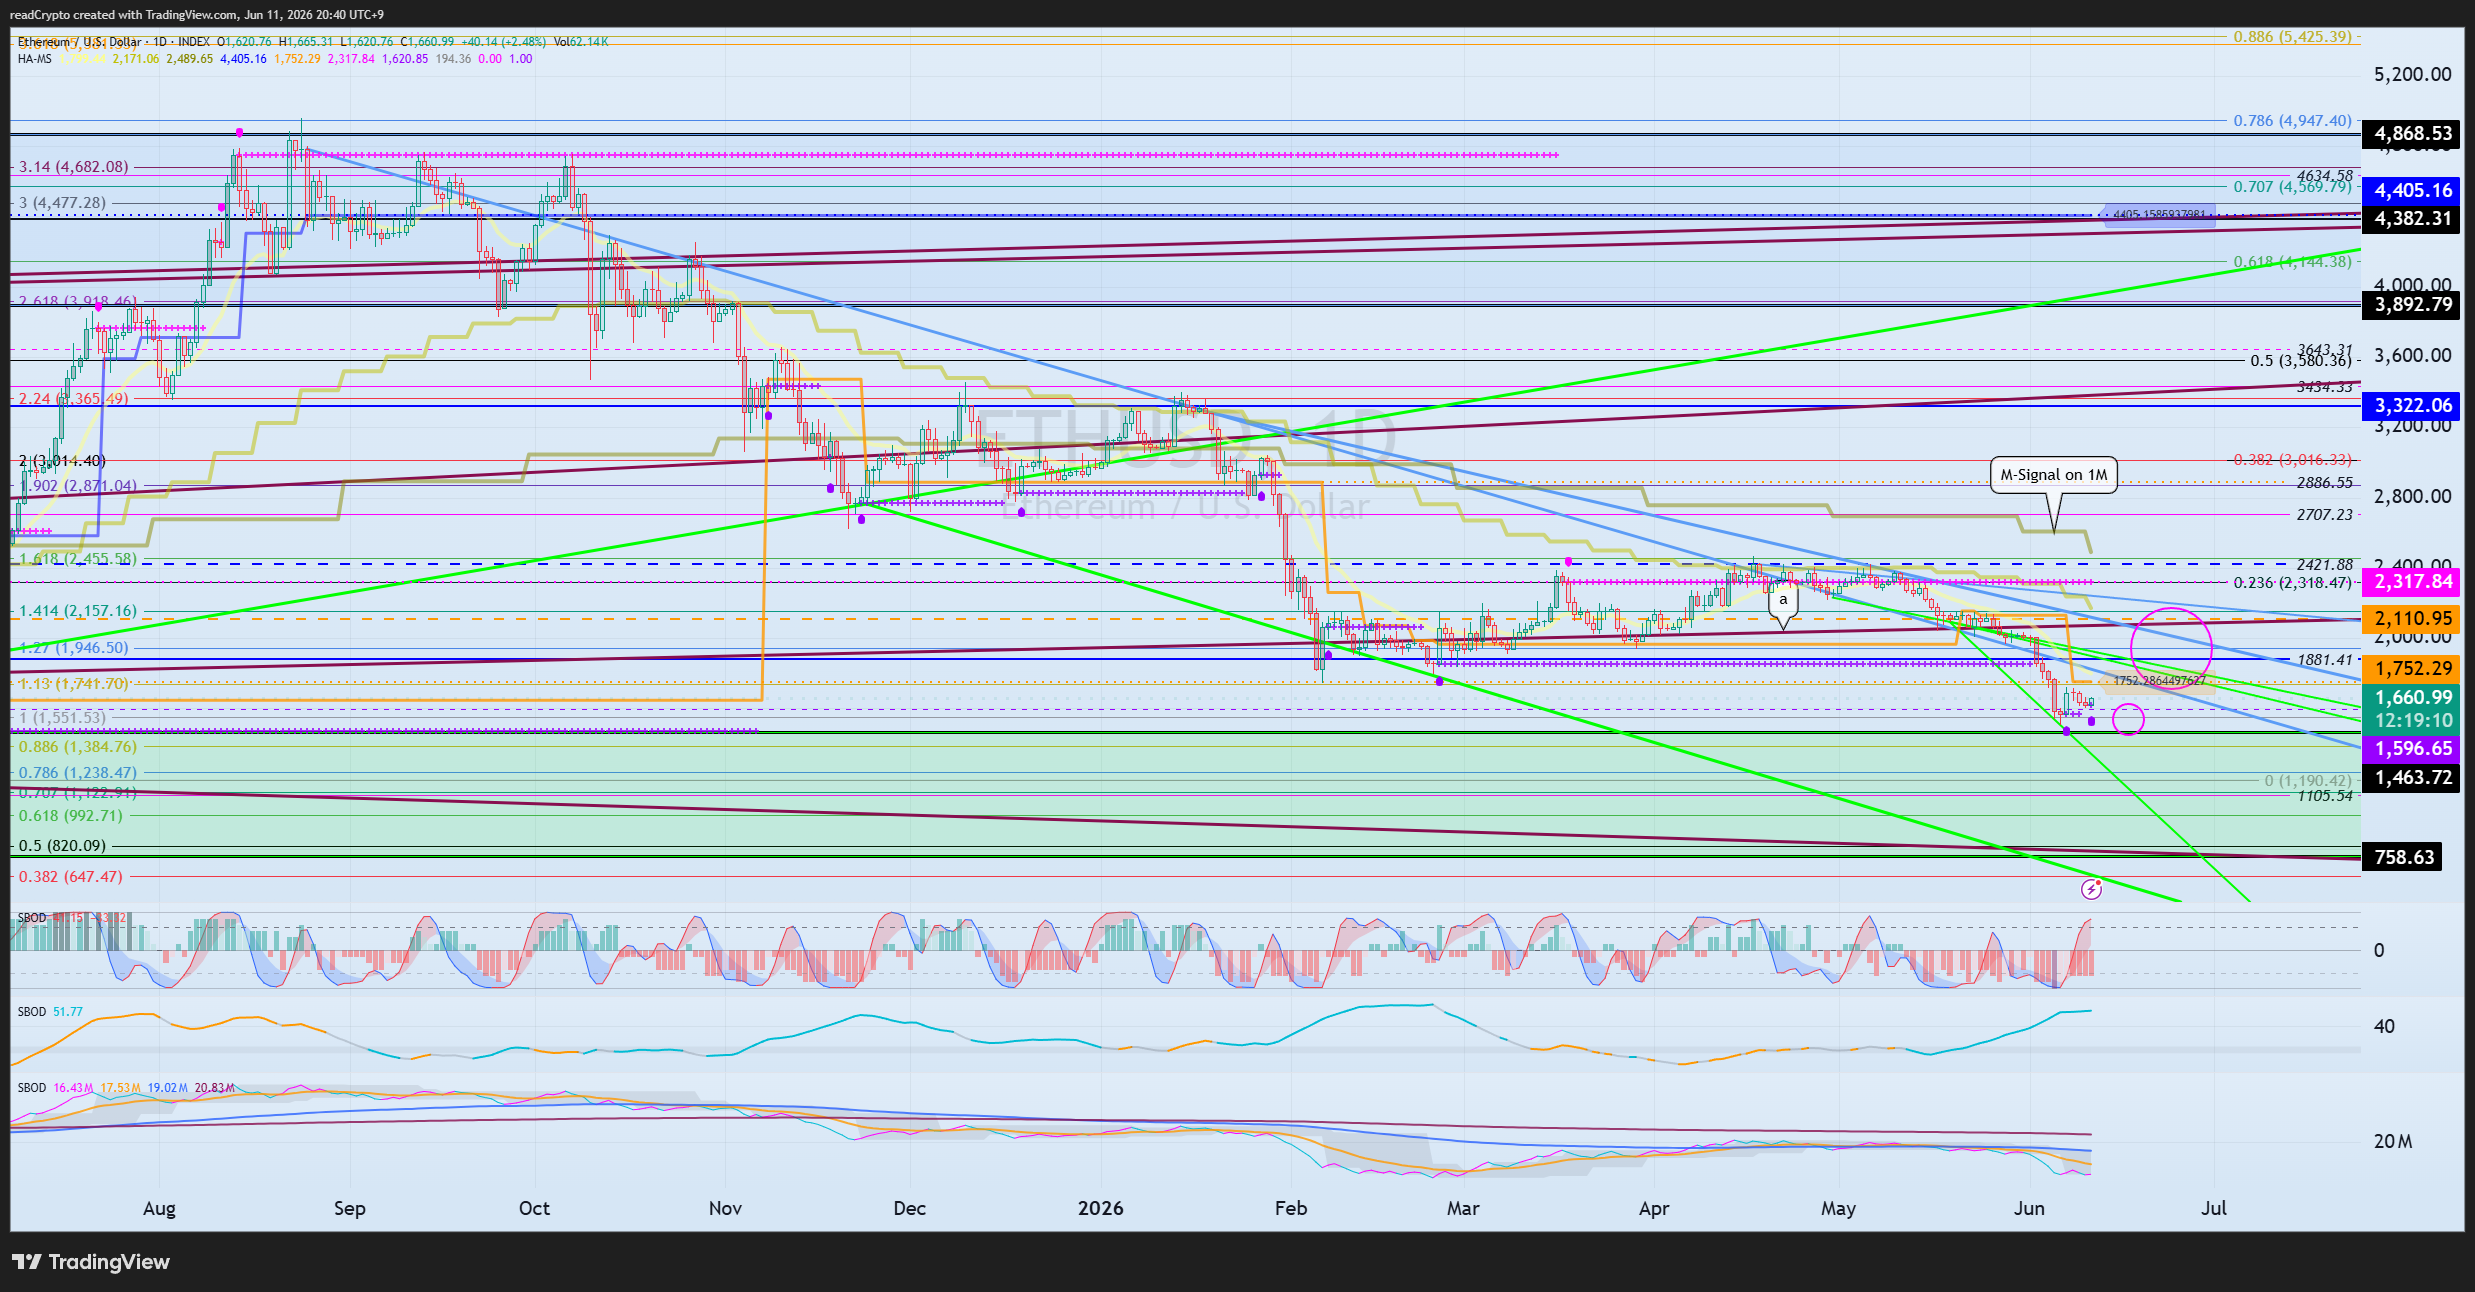Click Aug on the time axis

[160, 1208]
